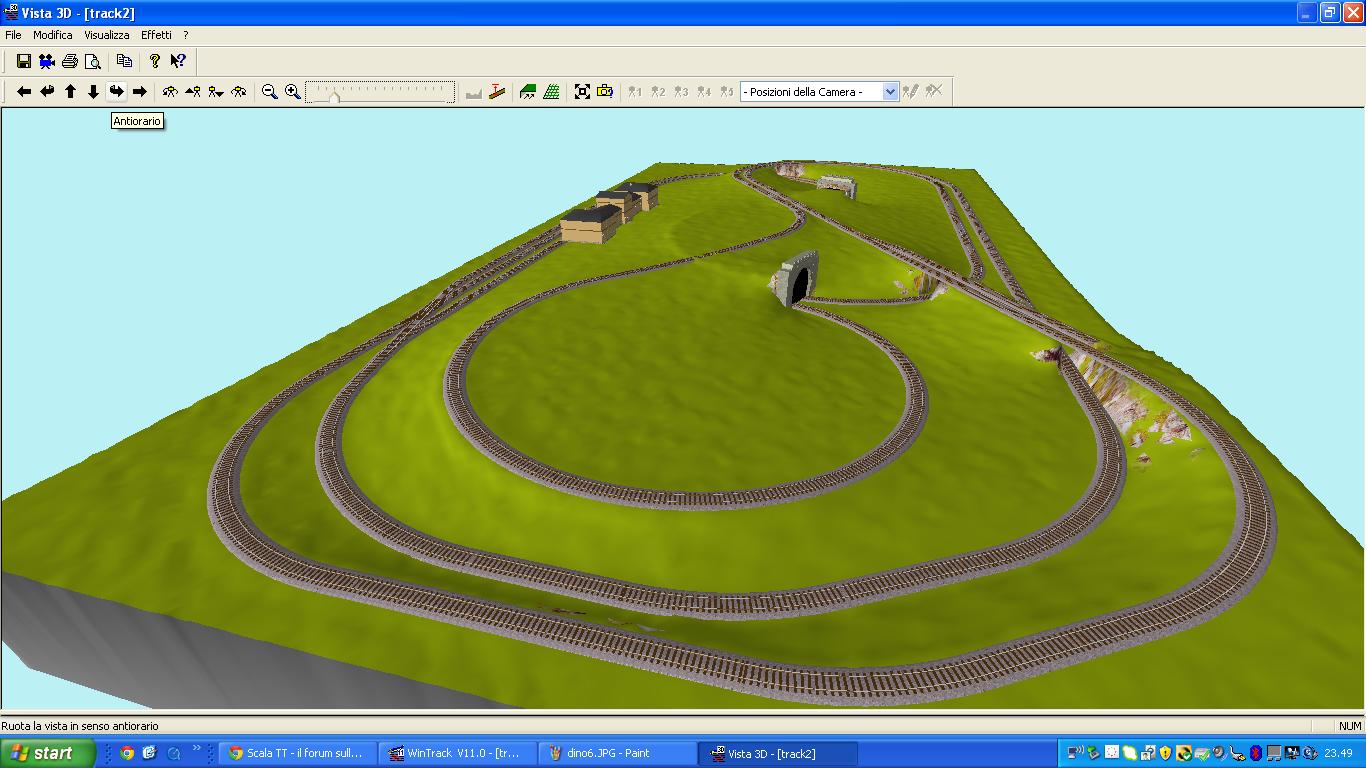Click the red track height gauge icon
Image resolution: width=1366 pixels, height=768 pixels.
[x=497, y=92]
